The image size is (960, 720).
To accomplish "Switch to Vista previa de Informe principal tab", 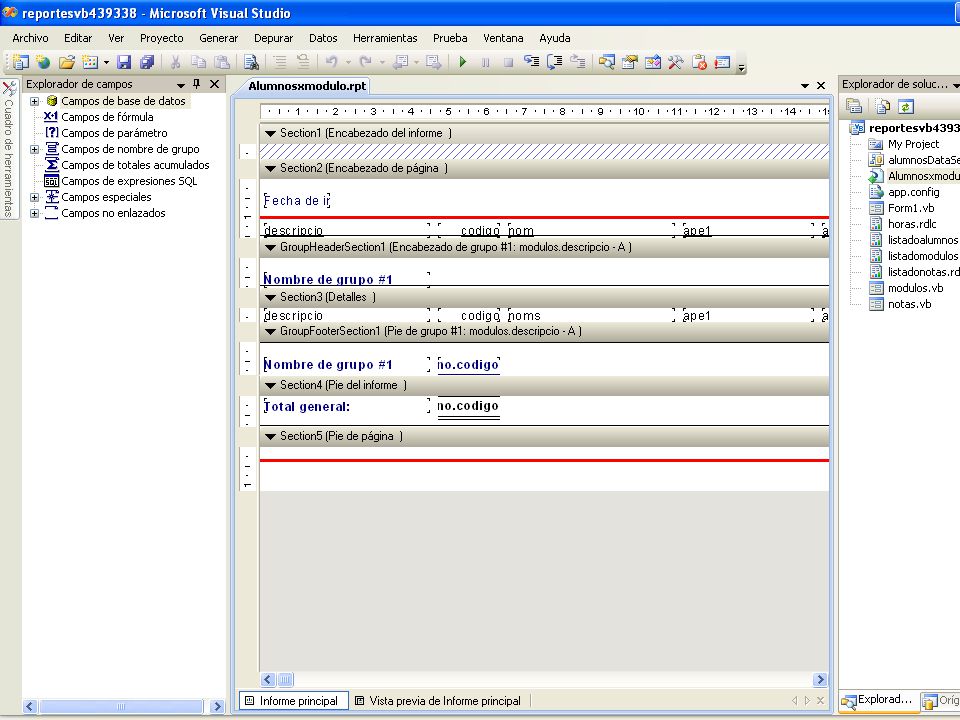I will pos(438,700).
